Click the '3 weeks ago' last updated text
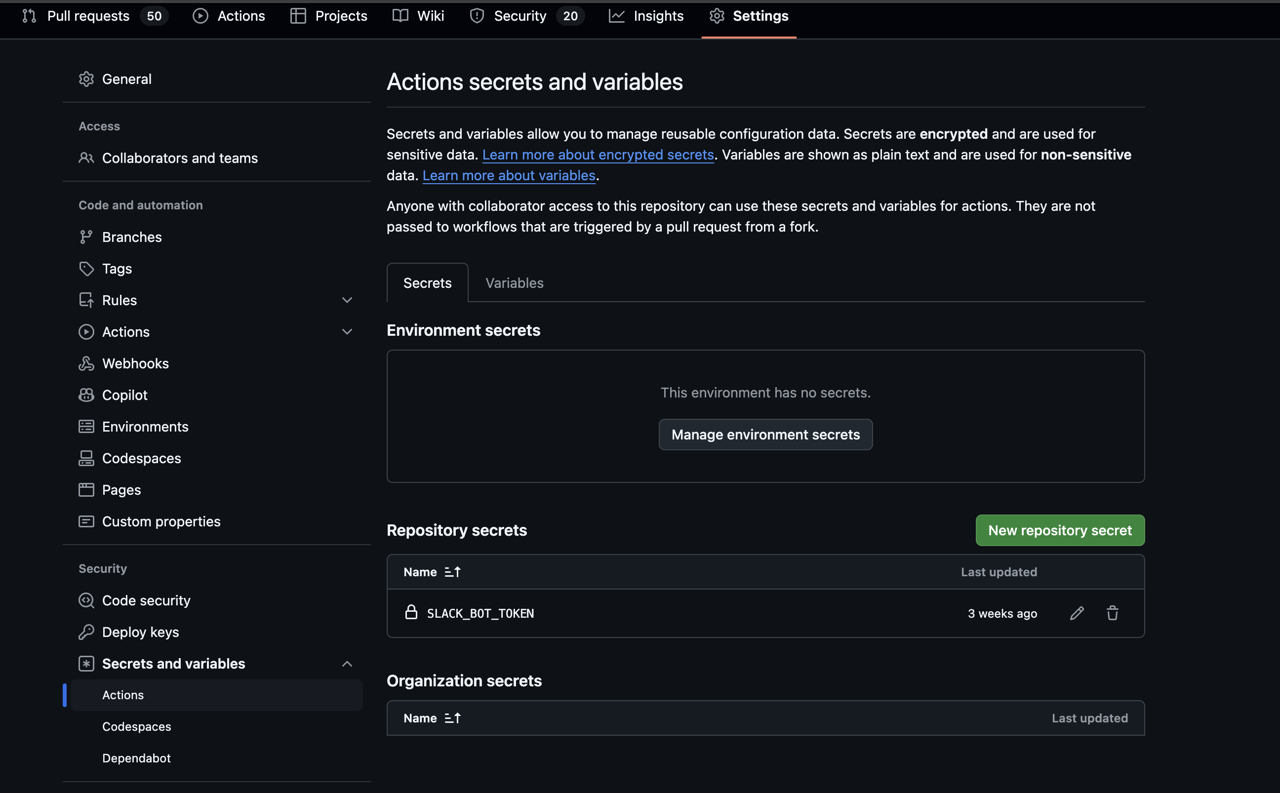This screenshot has width=1280, height=793. (x=1002, y=613)
